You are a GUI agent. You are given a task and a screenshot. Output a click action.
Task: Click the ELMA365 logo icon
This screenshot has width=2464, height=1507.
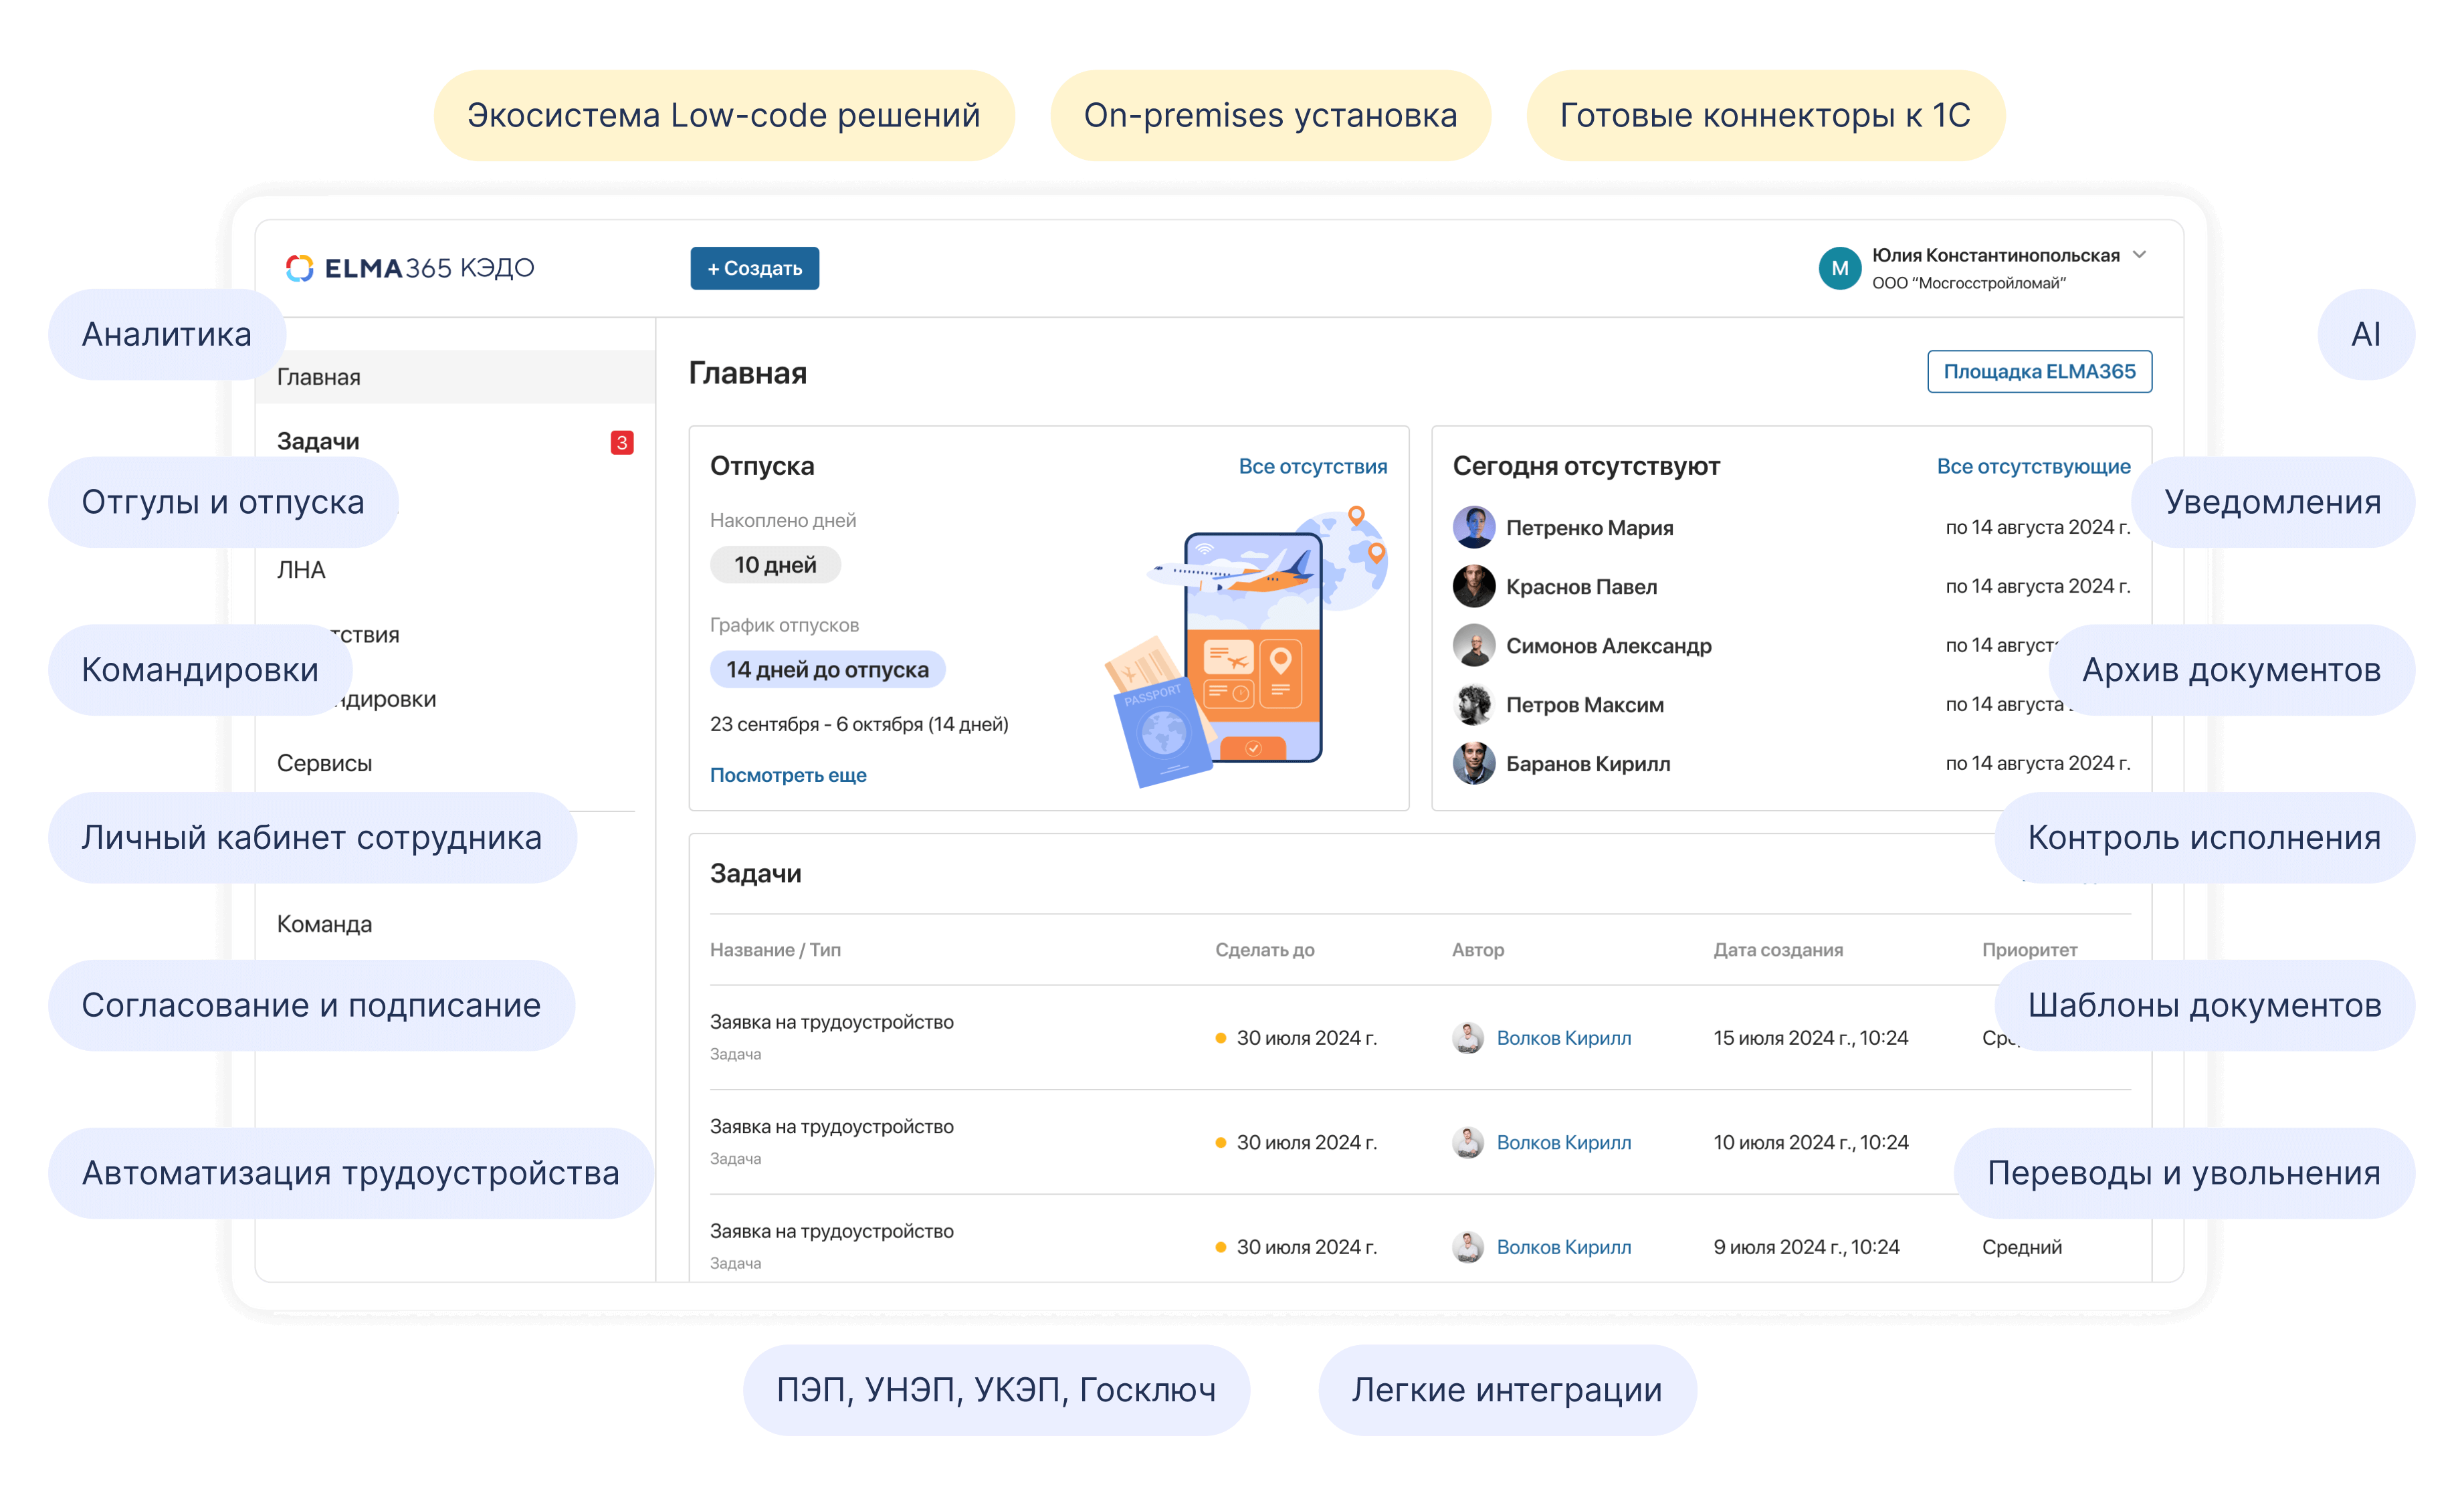pyautogui.click(x=299, y=268)
